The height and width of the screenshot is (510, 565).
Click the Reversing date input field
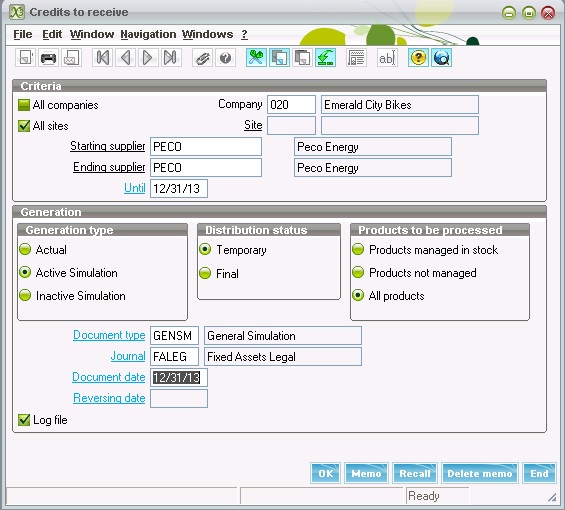pos(179,398)
